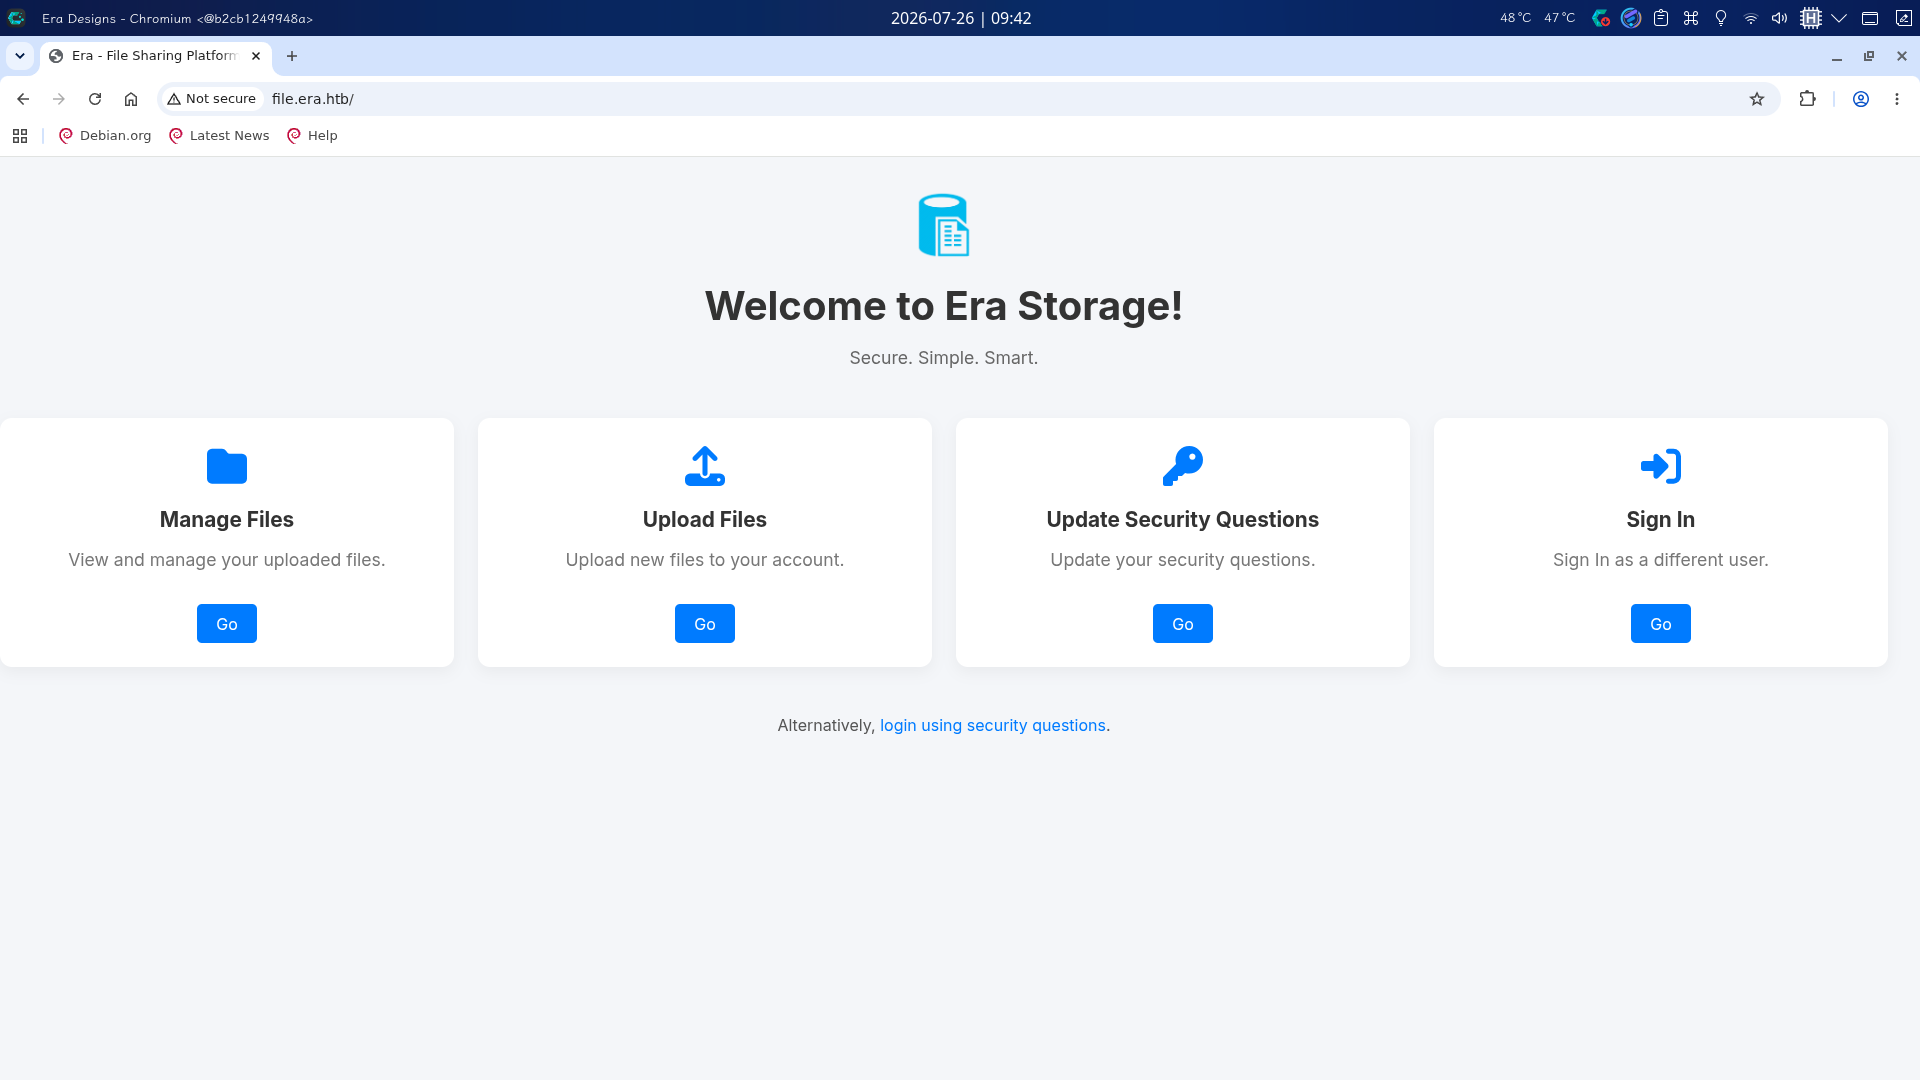
Task: Click the Upload Files arrow icon
Action: click(705, 466)
